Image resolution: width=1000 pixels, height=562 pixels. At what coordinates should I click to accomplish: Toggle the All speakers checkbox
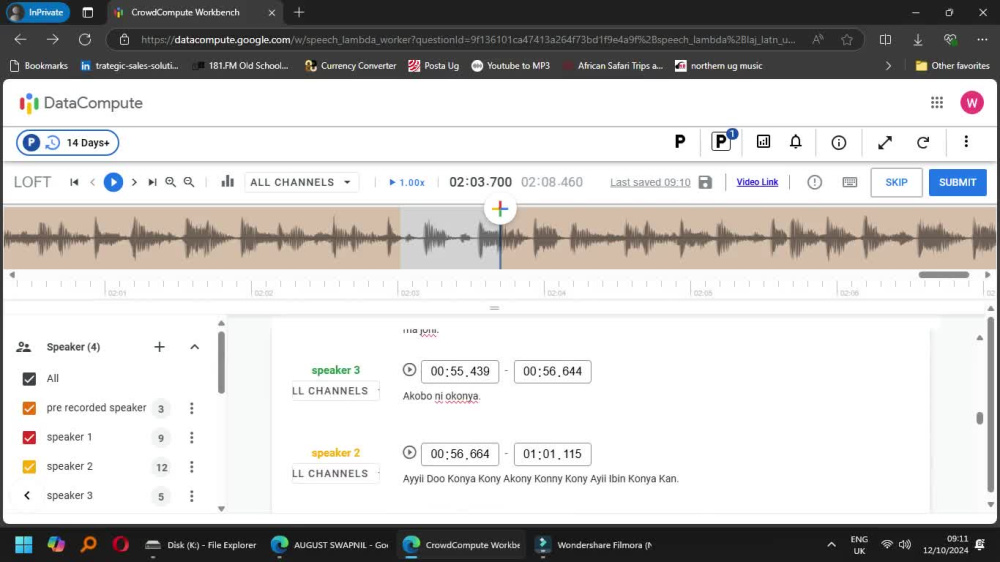tap(29, 379)
